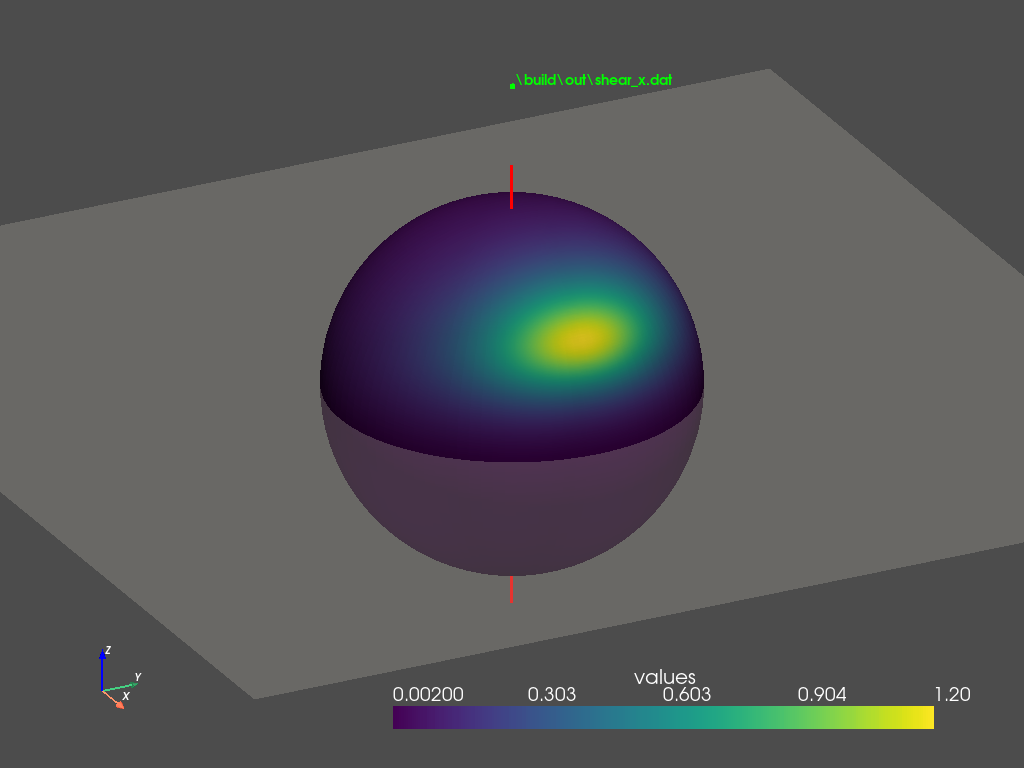Click the red axis line above the sphere
1024x768 pixels.
pos(511,186)
